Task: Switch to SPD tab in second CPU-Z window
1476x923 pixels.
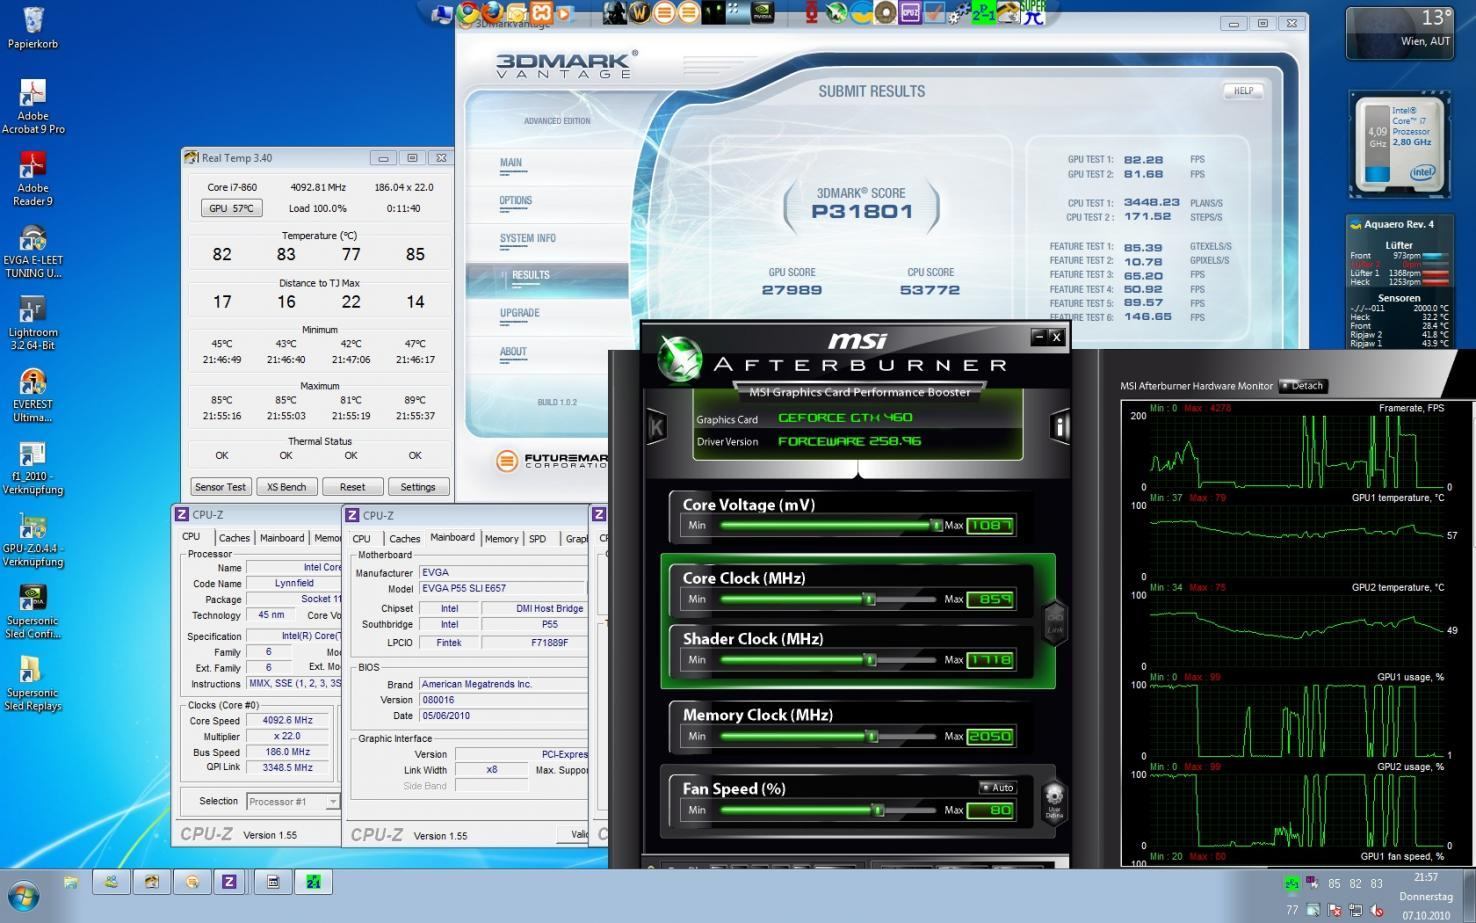Action: [x=538, y=539]
